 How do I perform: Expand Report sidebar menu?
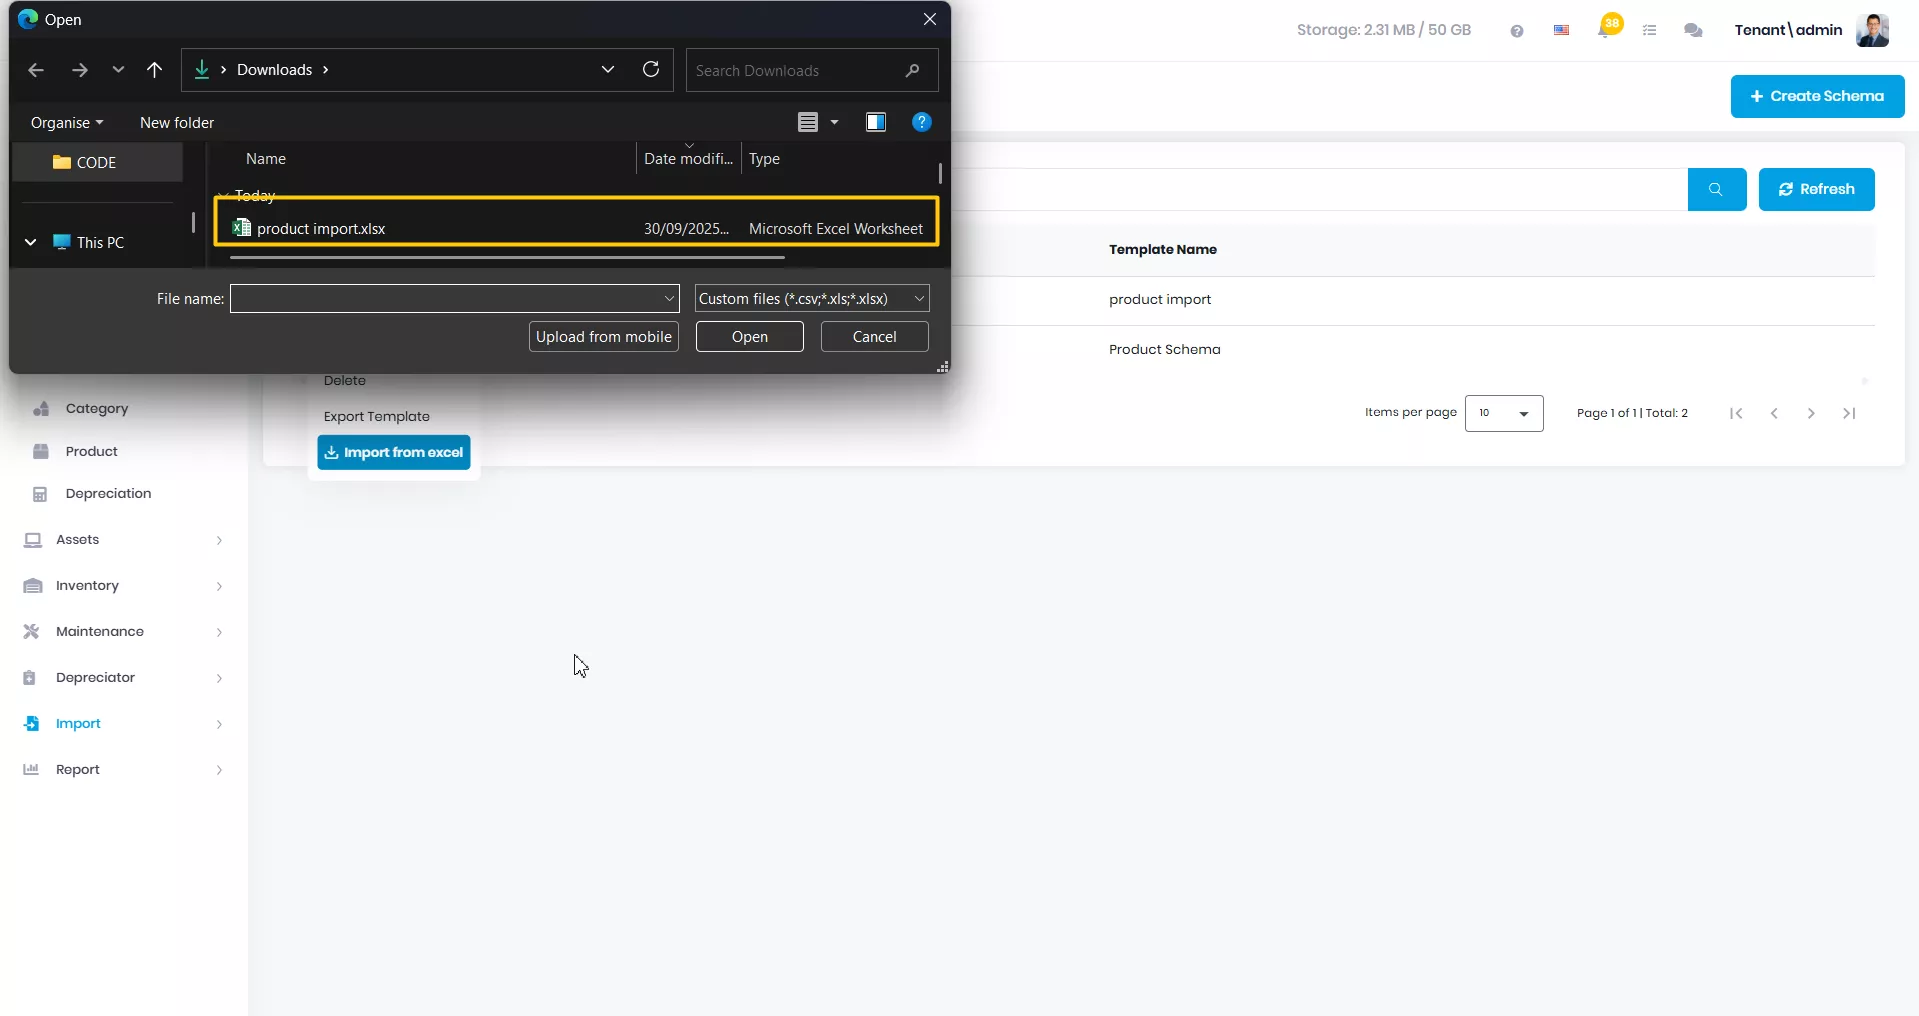[x=124, y=770]
